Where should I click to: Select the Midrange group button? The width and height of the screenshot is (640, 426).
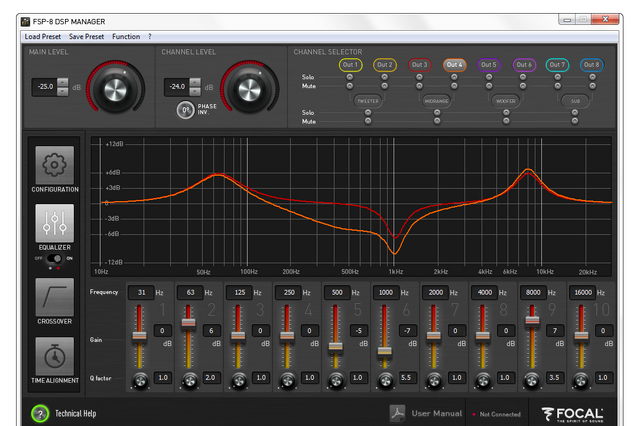coord(436,101)
